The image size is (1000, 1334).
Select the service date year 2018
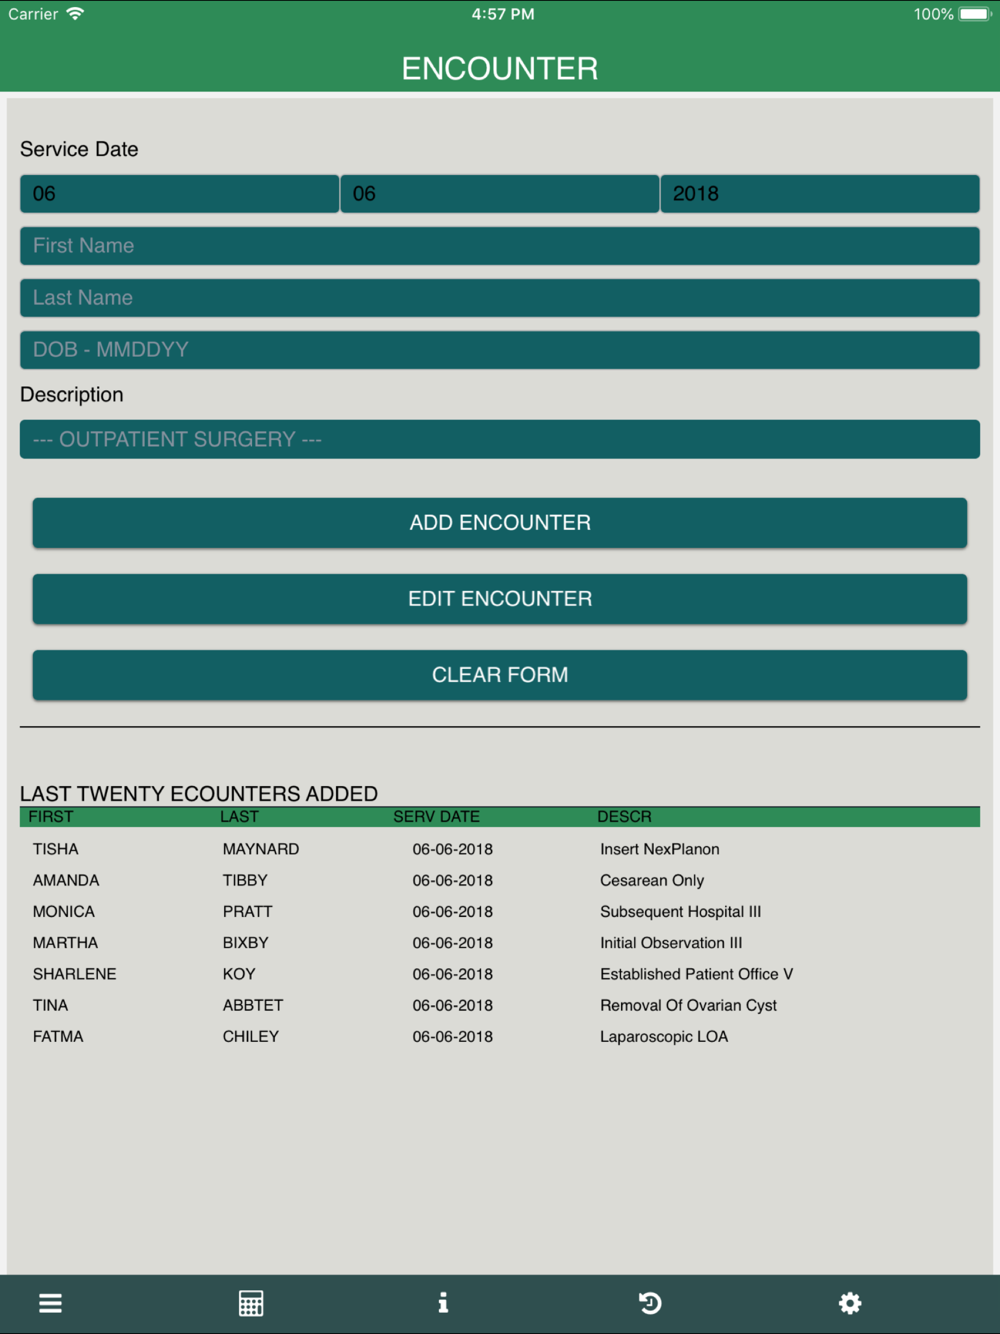[820, 194]
